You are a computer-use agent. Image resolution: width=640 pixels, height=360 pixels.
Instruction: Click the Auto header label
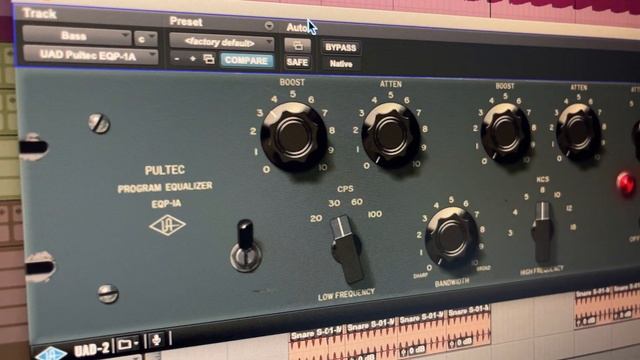click(297, 28)
